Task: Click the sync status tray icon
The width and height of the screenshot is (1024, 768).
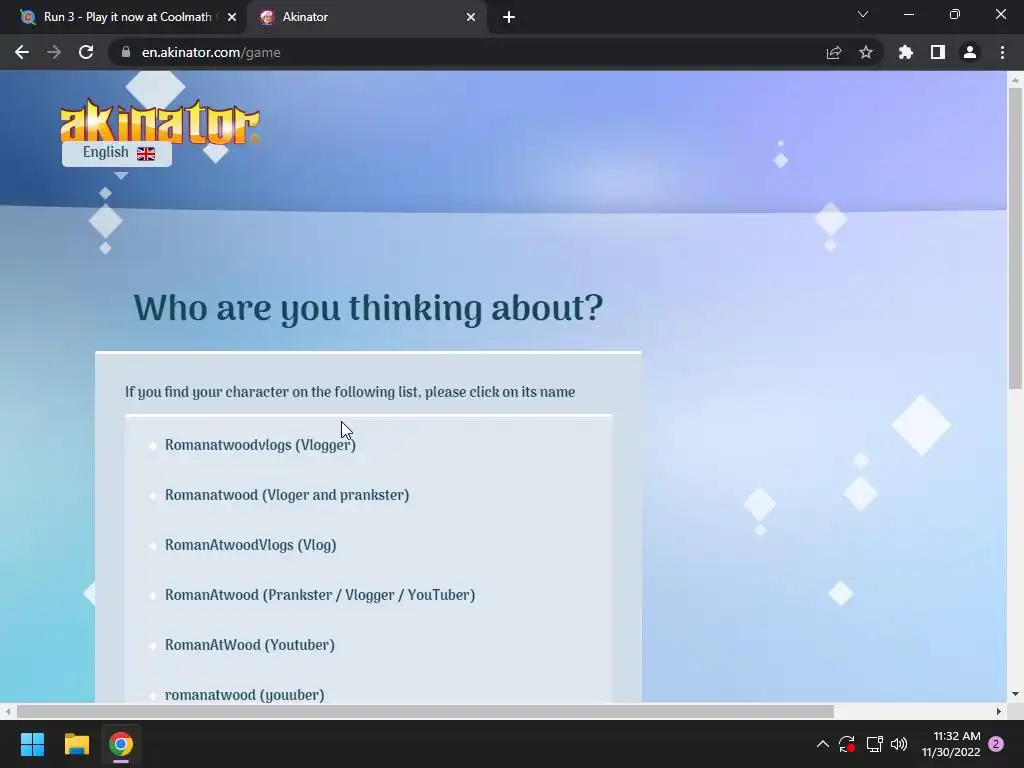Action: coord(847,744)
